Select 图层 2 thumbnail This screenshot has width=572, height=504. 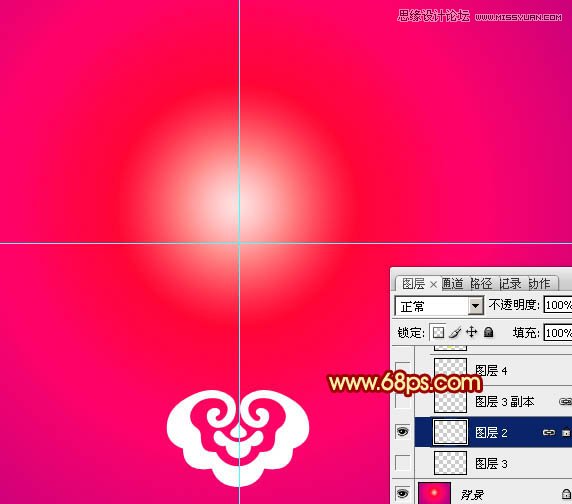(450, 432)
